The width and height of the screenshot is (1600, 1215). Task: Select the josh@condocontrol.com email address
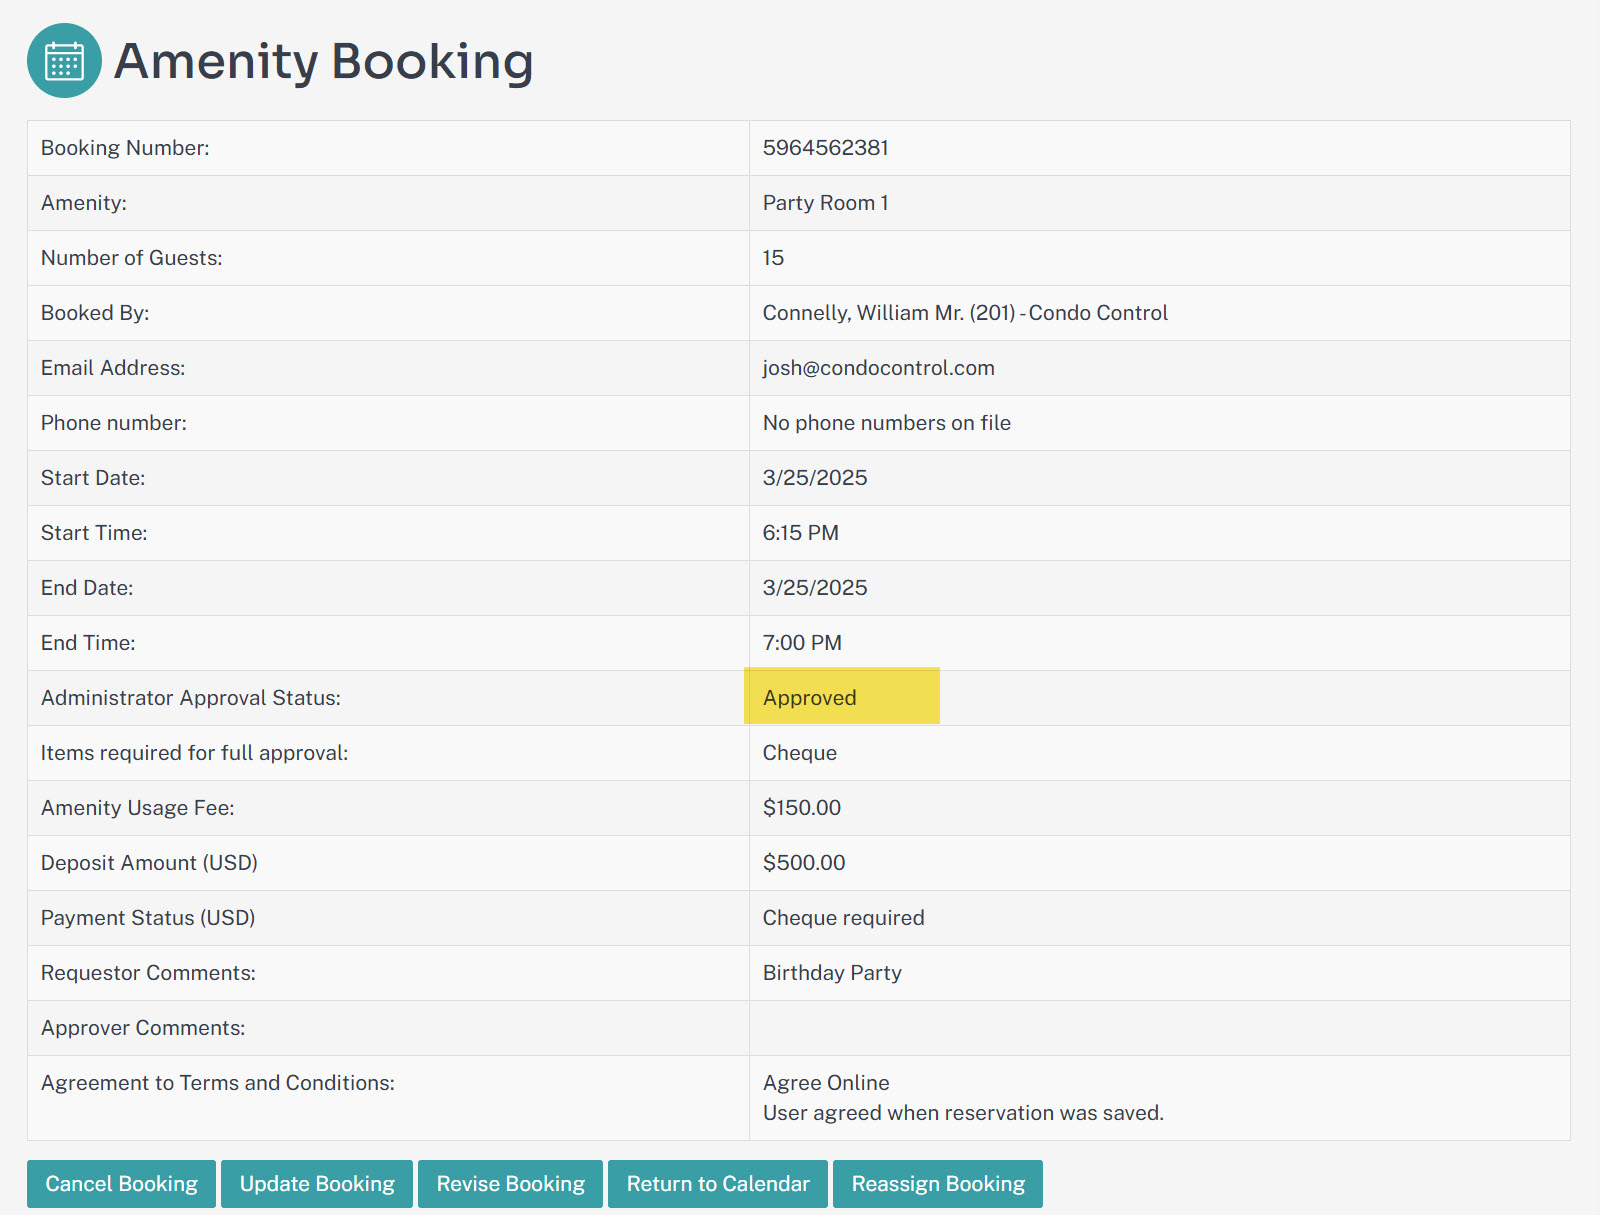click(x=879, y=368)
